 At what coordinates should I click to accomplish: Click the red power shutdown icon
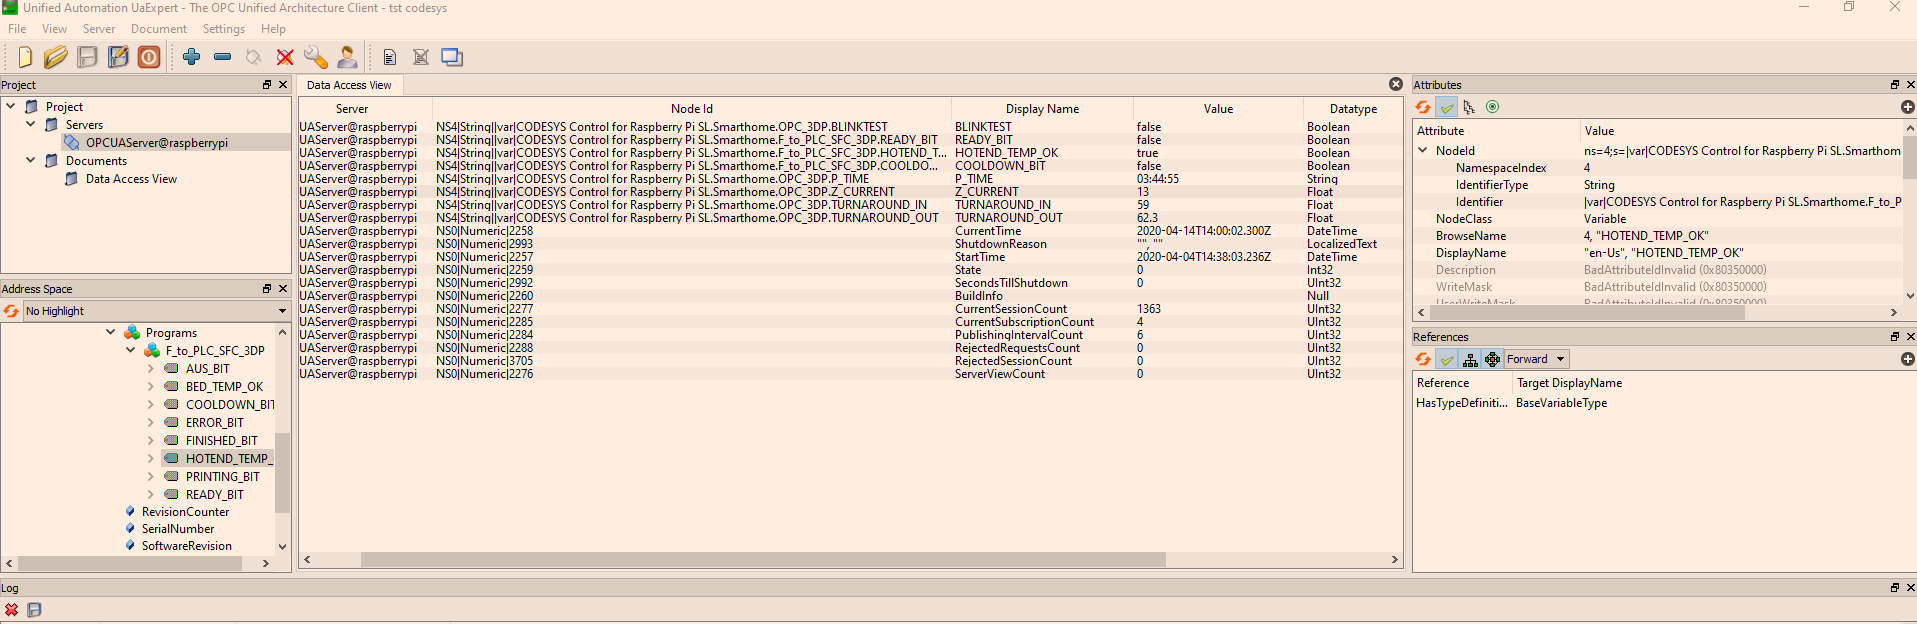(149, 57)
